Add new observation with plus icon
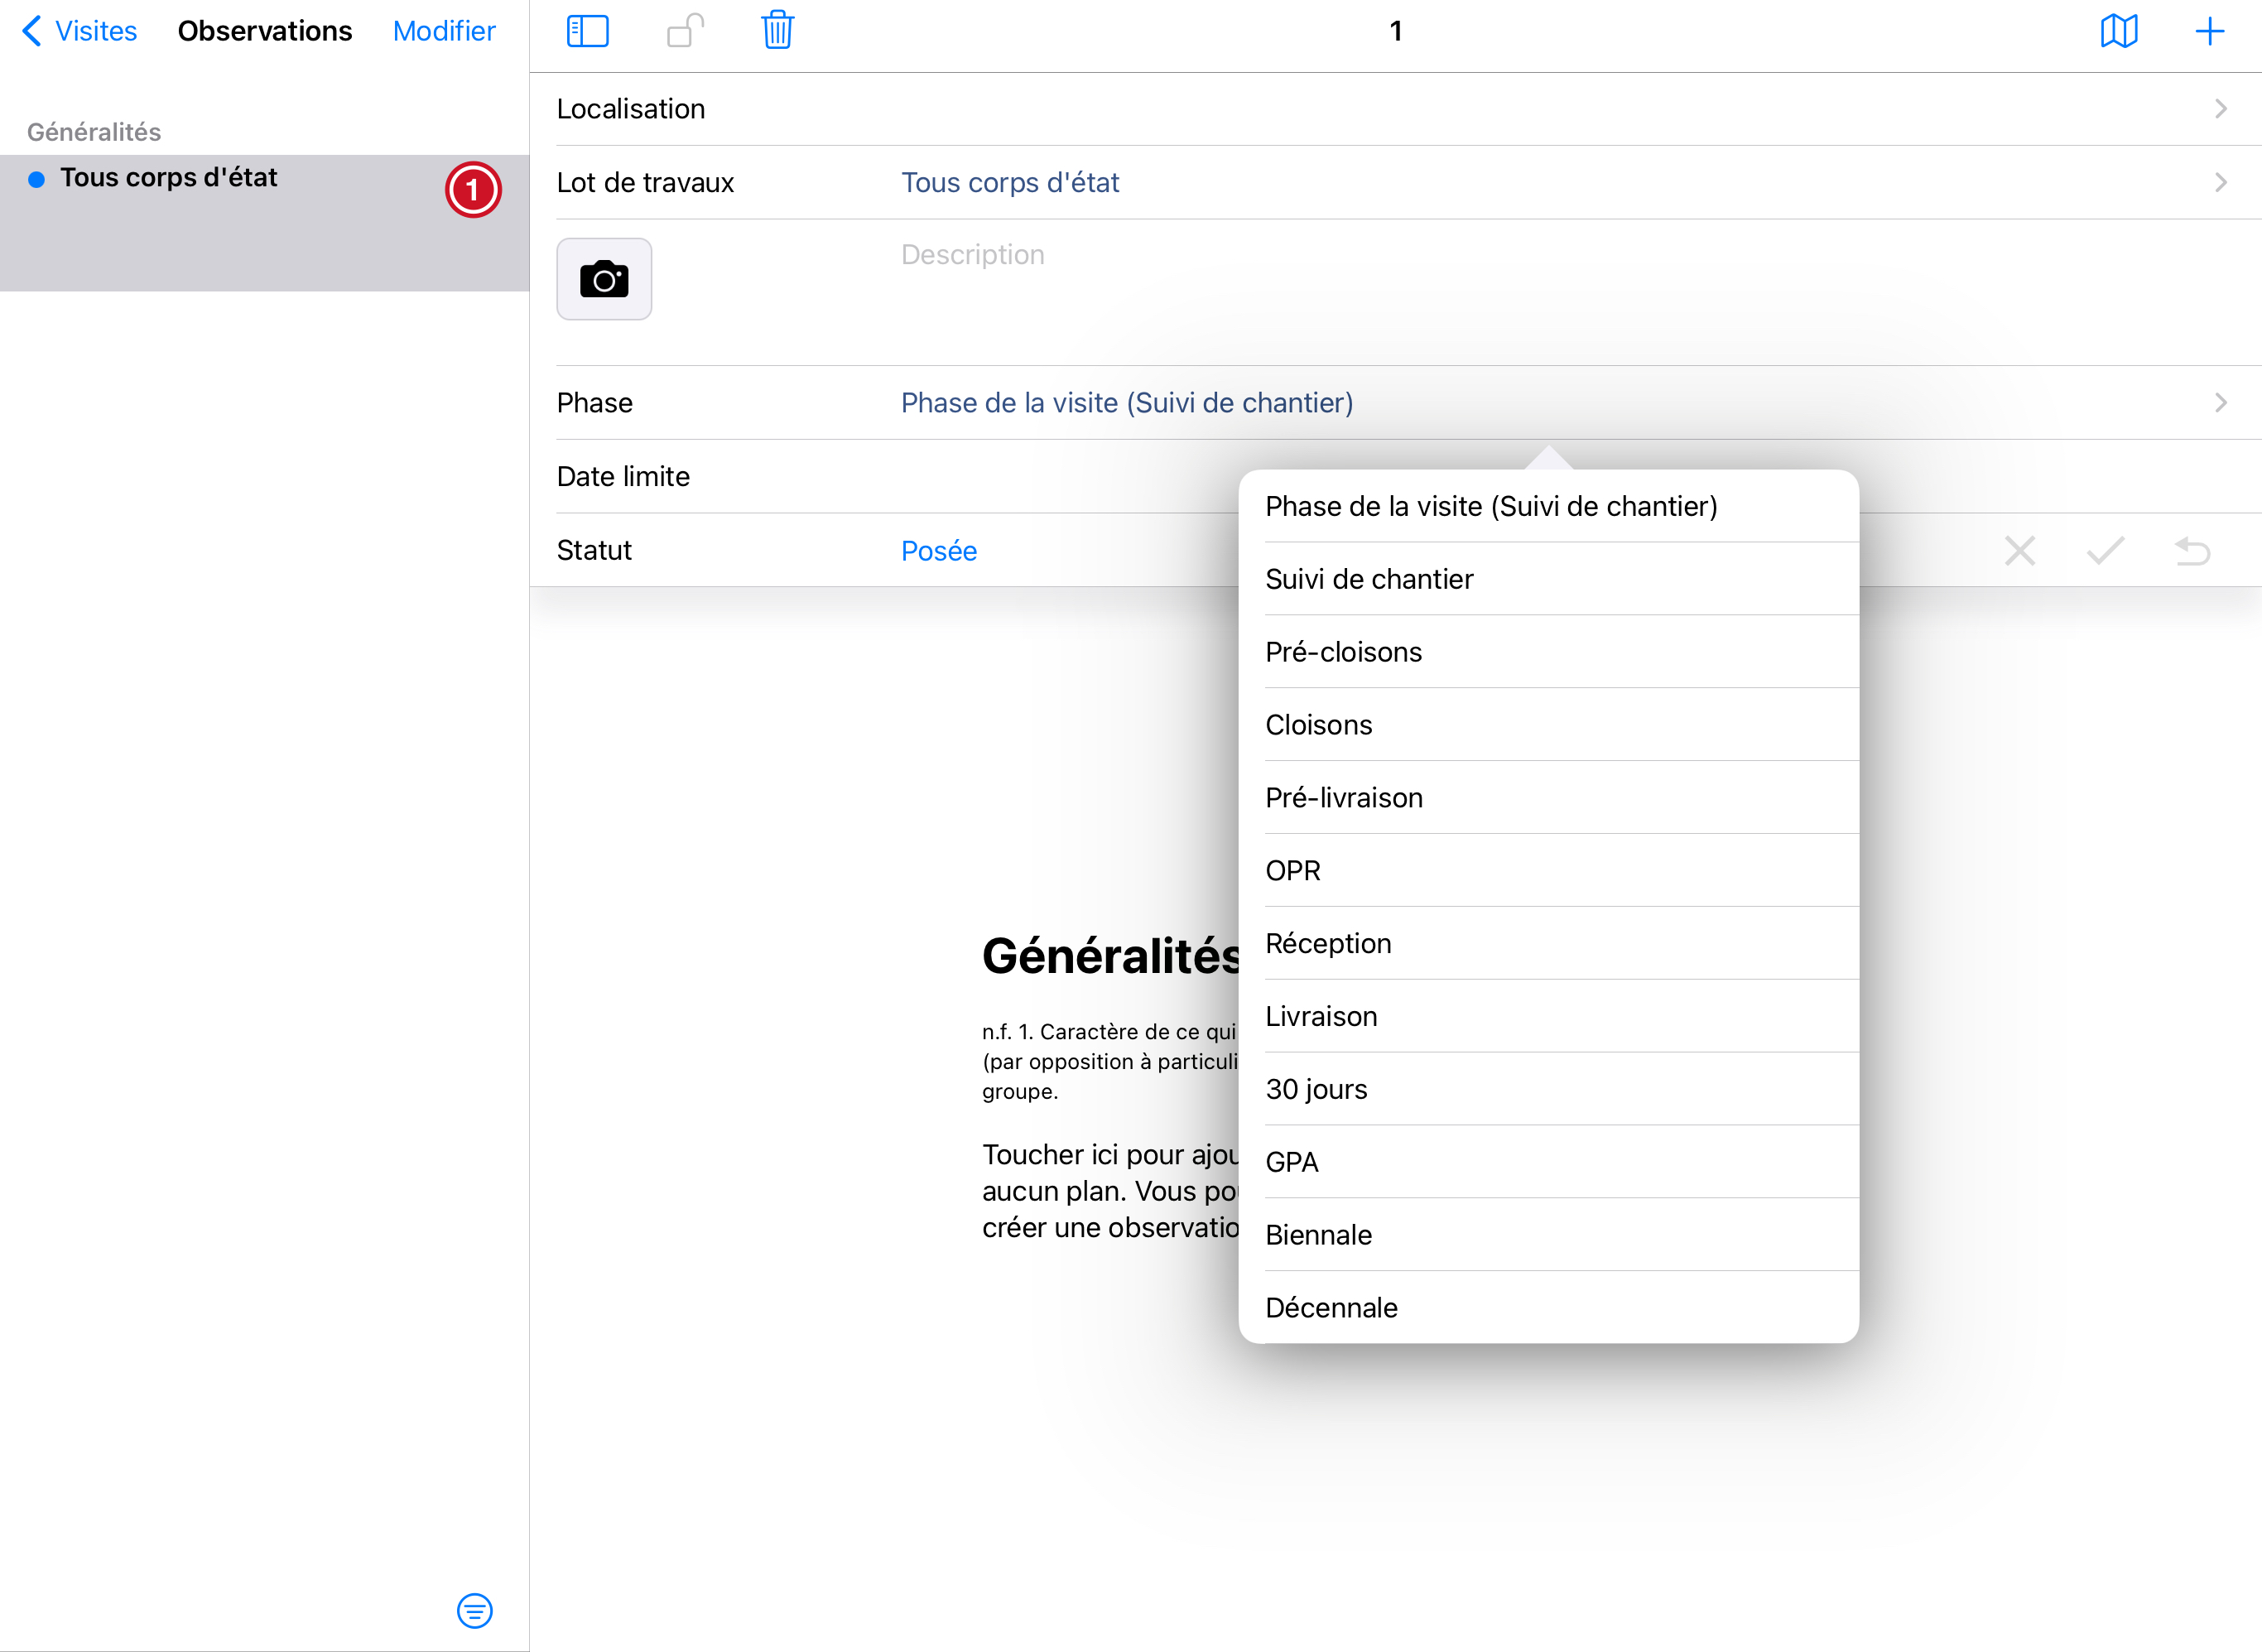Screen dimensions: 2262x1652 pyautogui.click(x=2209, y=31)
